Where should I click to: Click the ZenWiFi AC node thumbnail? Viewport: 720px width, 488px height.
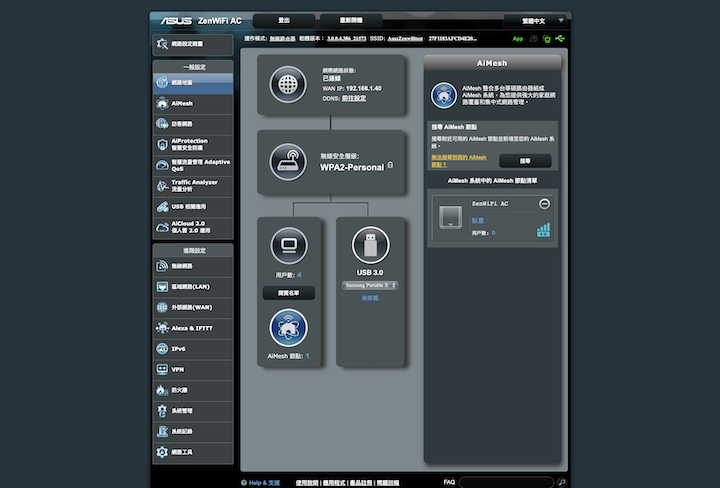tap(450, 217)
